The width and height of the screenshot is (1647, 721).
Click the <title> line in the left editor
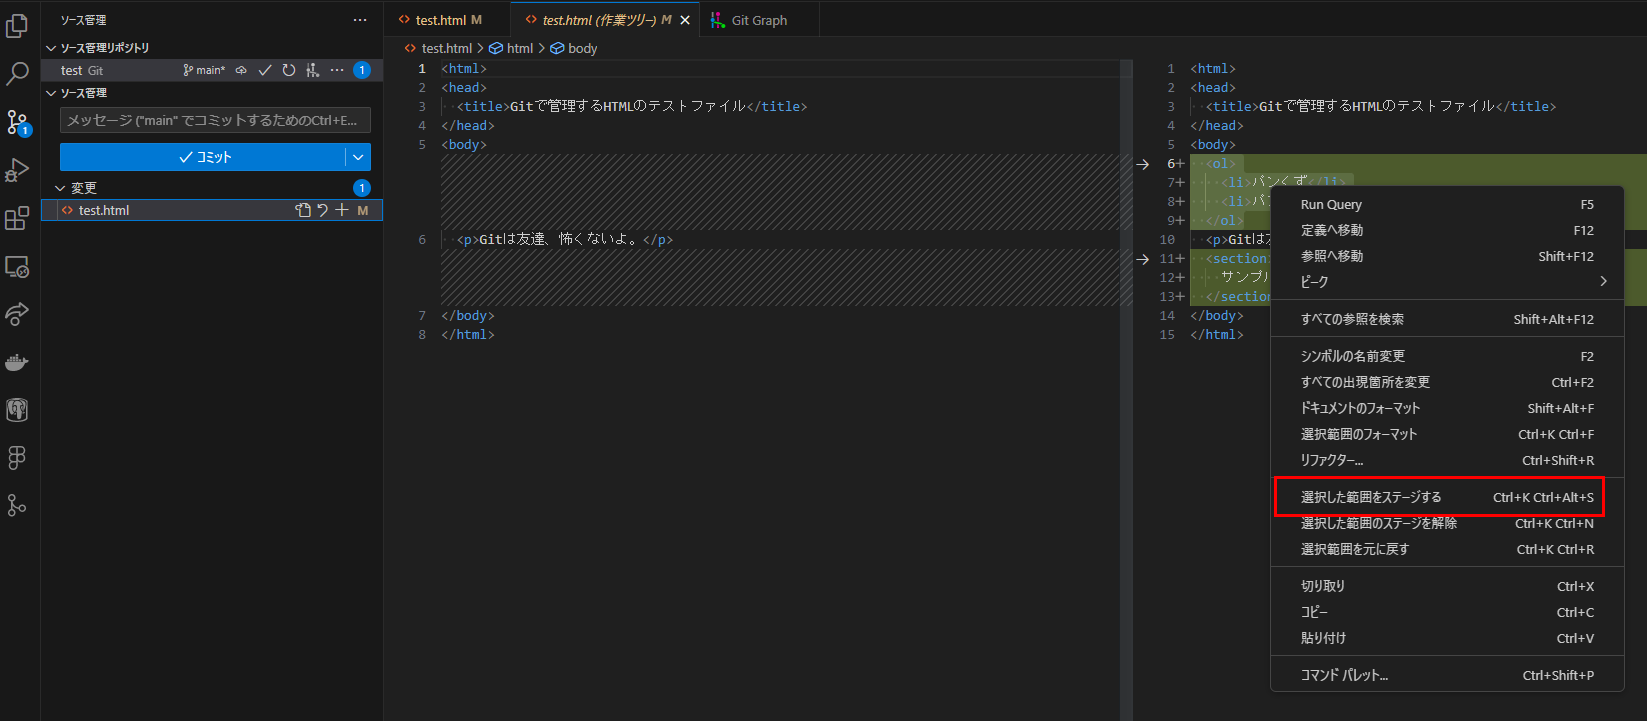pos(632,106)
